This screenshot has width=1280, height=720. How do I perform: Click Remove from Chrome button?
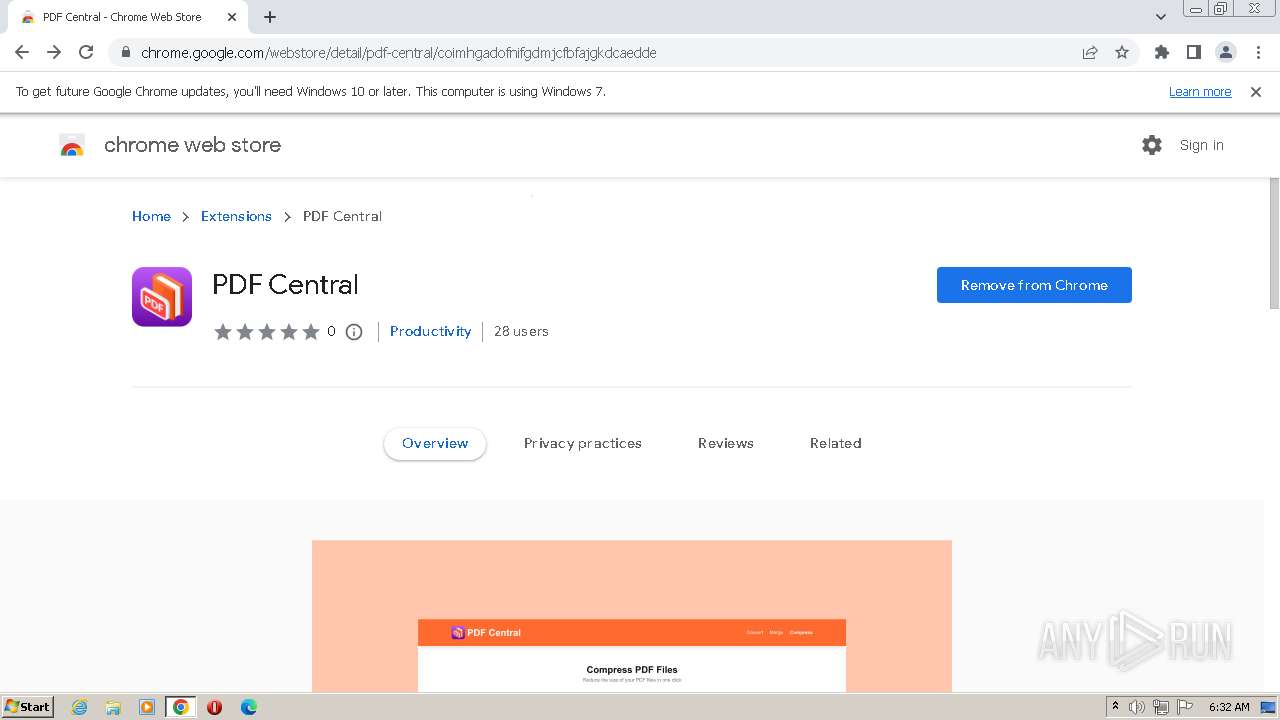click(1034, 285)
